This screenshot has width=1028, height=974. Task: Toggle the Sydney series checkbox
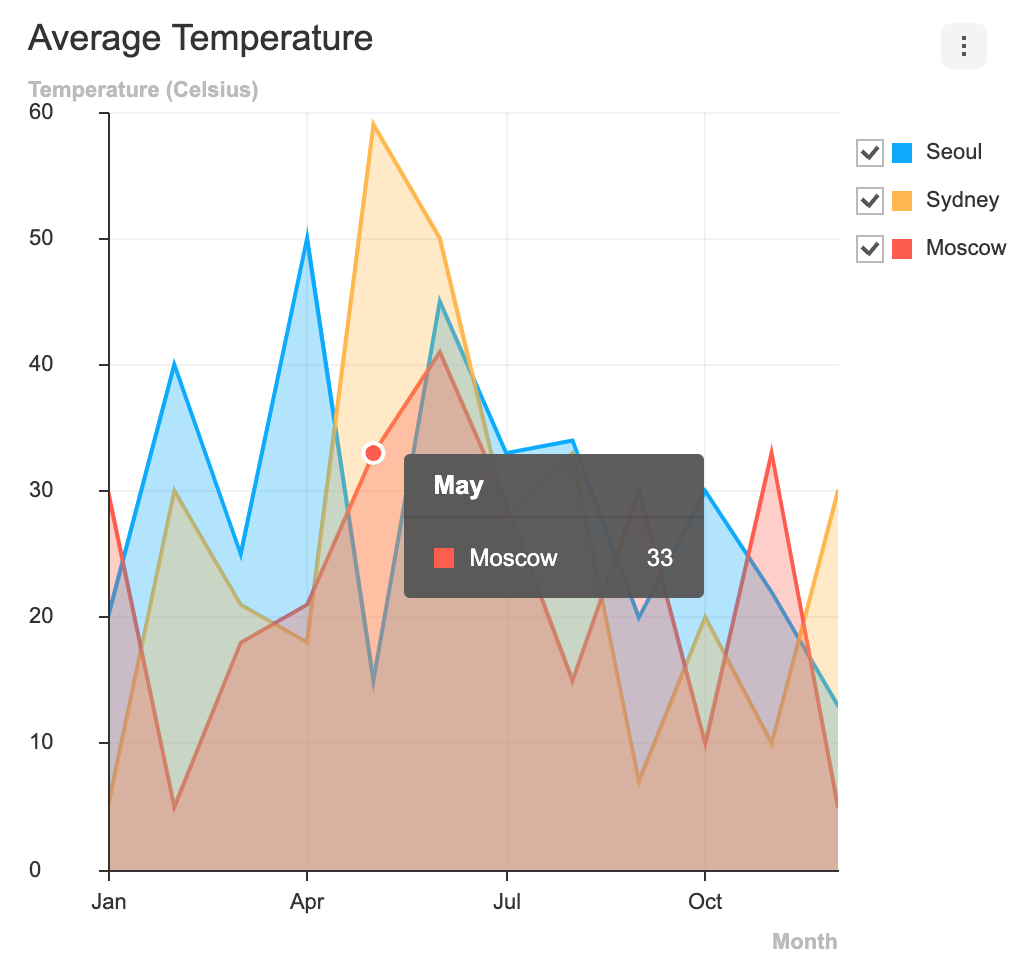(870, 201)
